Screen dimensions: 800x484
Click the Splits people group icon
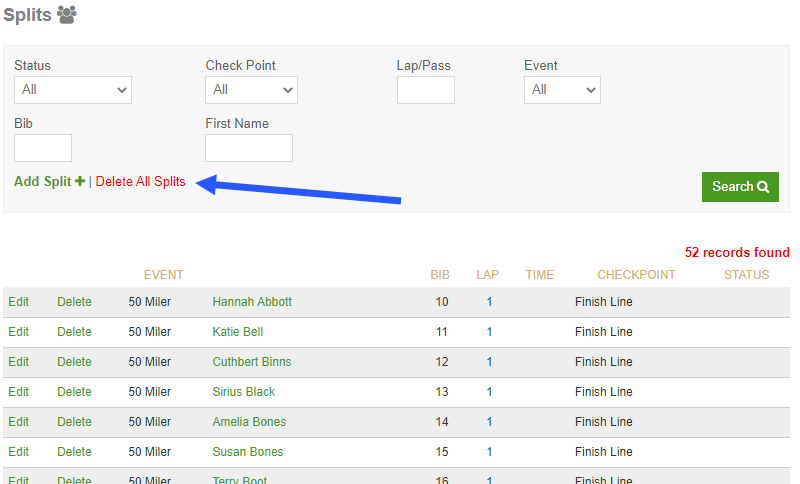pyautogui.click(x=66, y=15)
